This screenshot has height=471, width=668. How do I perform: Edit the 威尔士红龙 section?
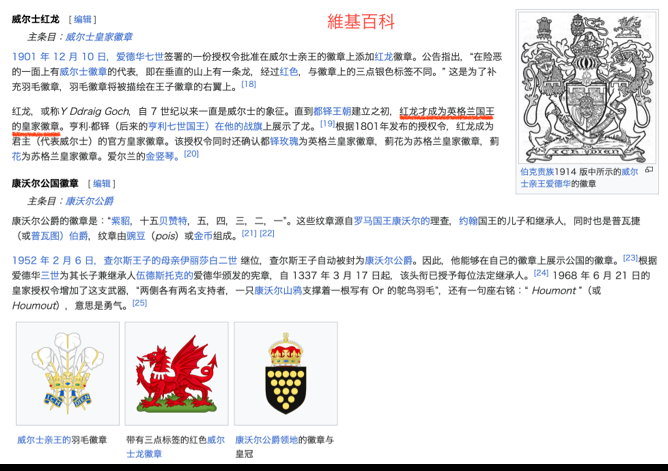point(83,19)
